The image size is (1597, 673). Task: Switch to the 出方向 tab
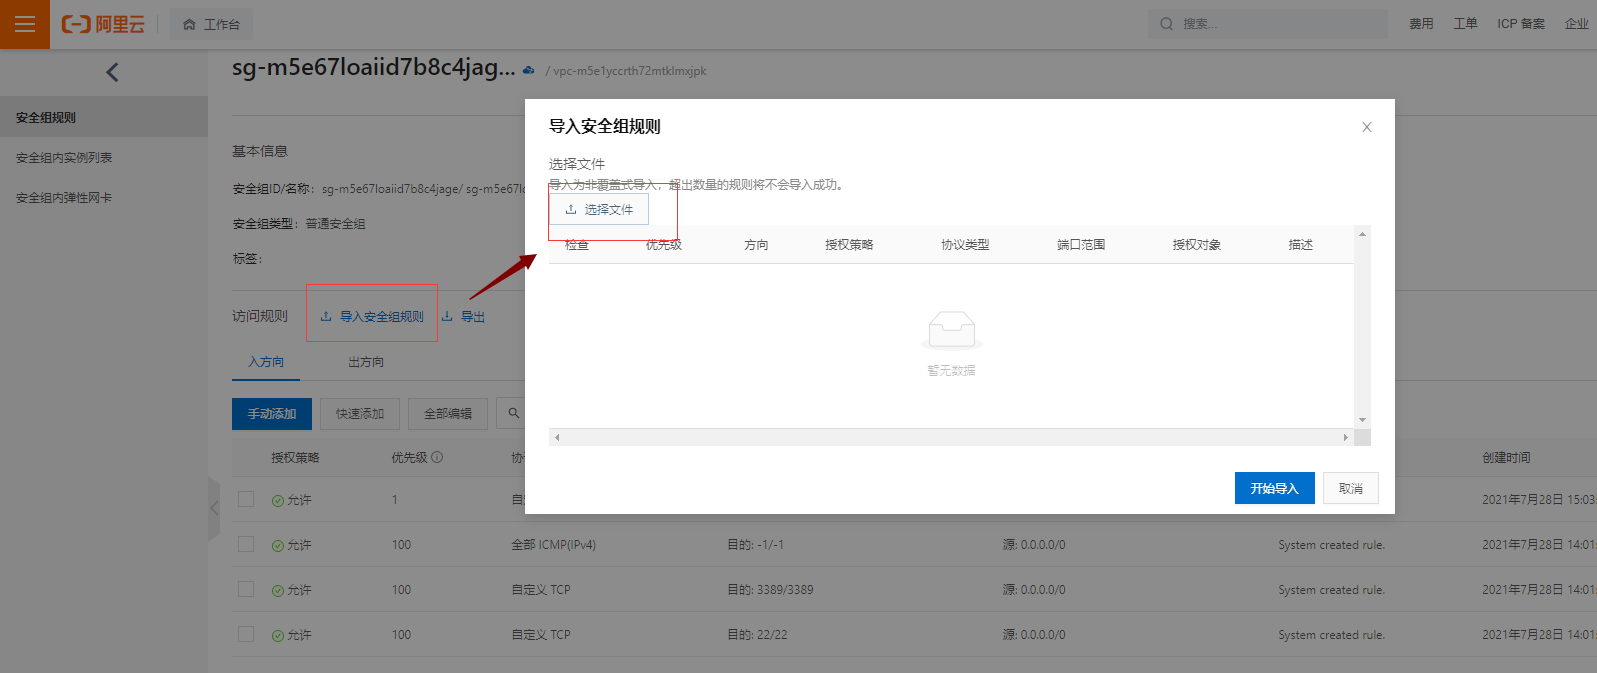click(x=366, y=362)
